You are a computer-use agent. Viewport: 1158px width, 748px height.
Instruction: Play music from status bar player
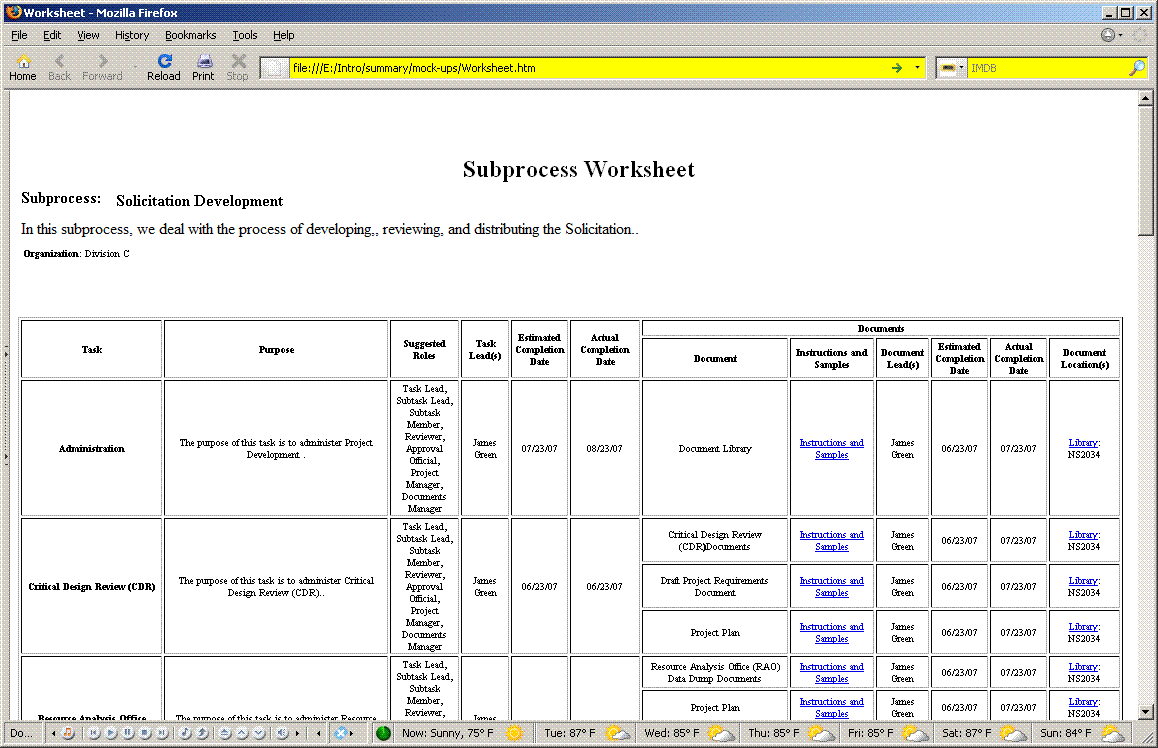(111, 733)
